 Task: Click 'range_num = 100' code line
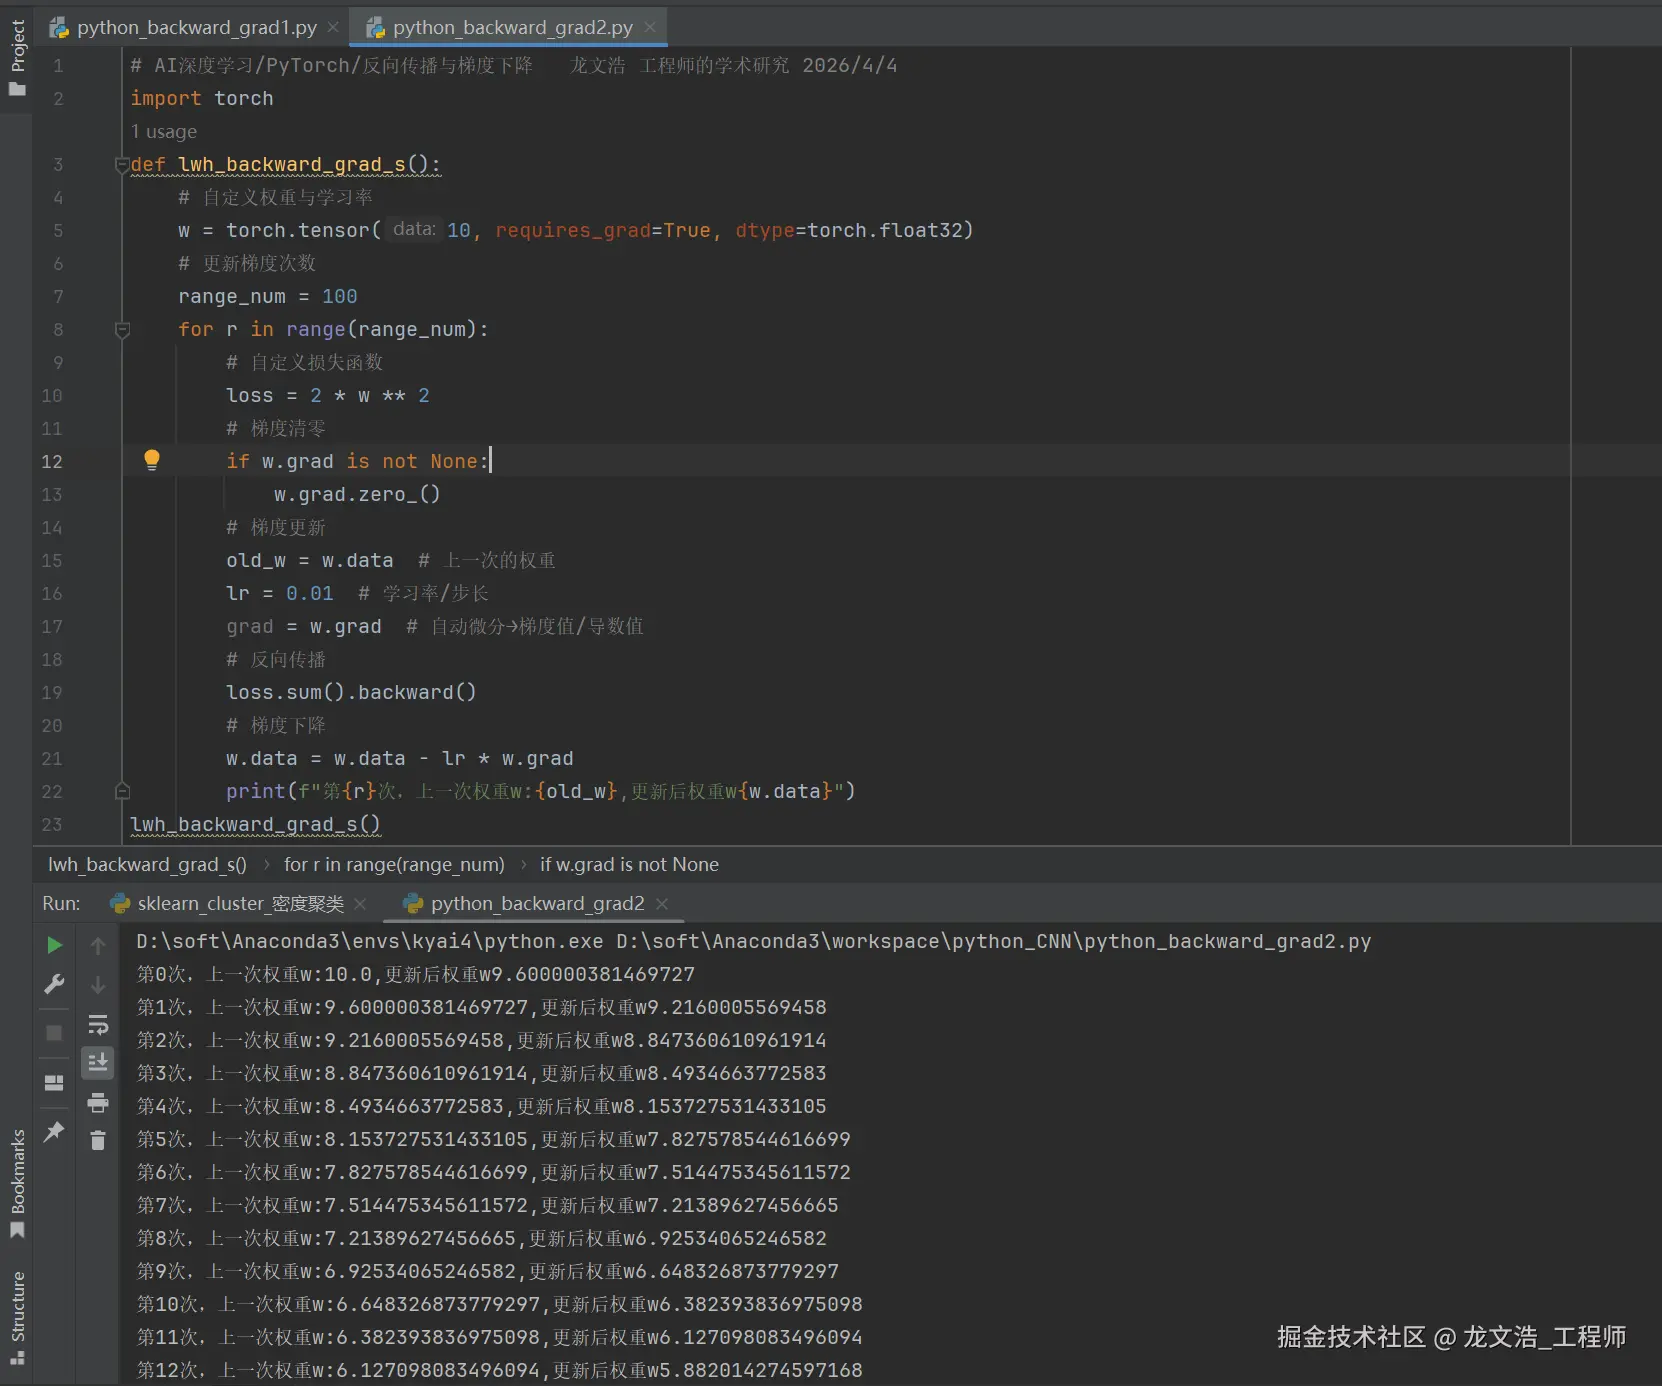268,297
